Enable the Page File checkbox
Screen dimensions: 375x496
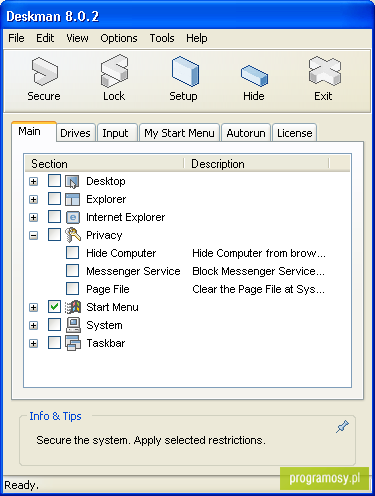[72, 289]
